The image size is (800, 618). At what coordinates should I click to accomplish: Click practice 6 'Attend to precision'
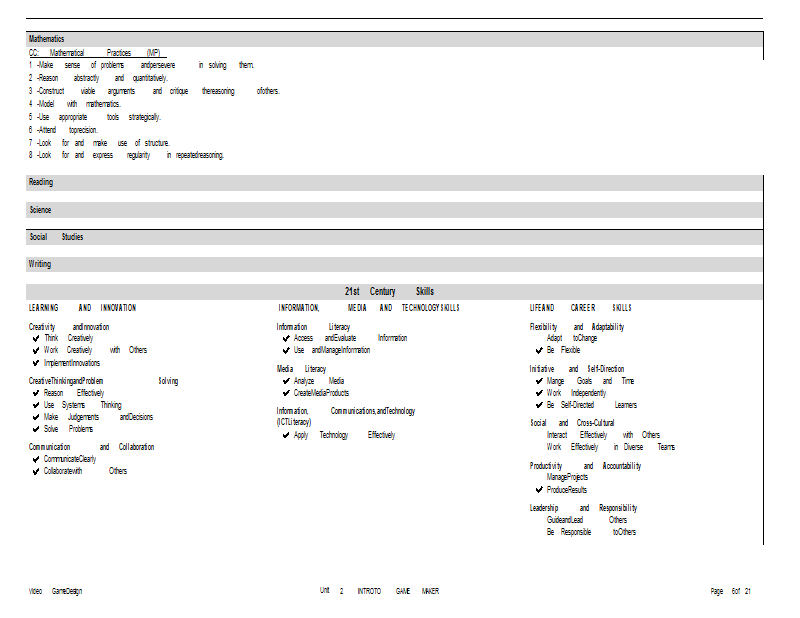click(x=63, y=130)
